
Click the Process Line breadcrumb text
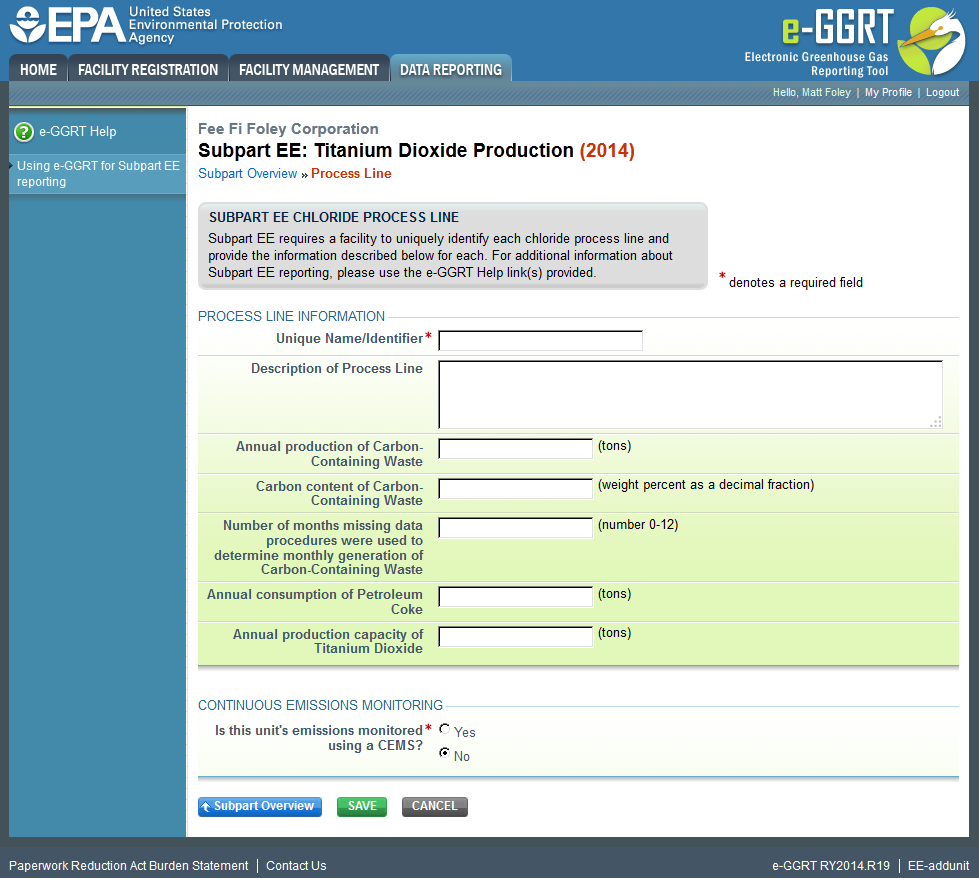pyautogui.click(x=351, y=174)
